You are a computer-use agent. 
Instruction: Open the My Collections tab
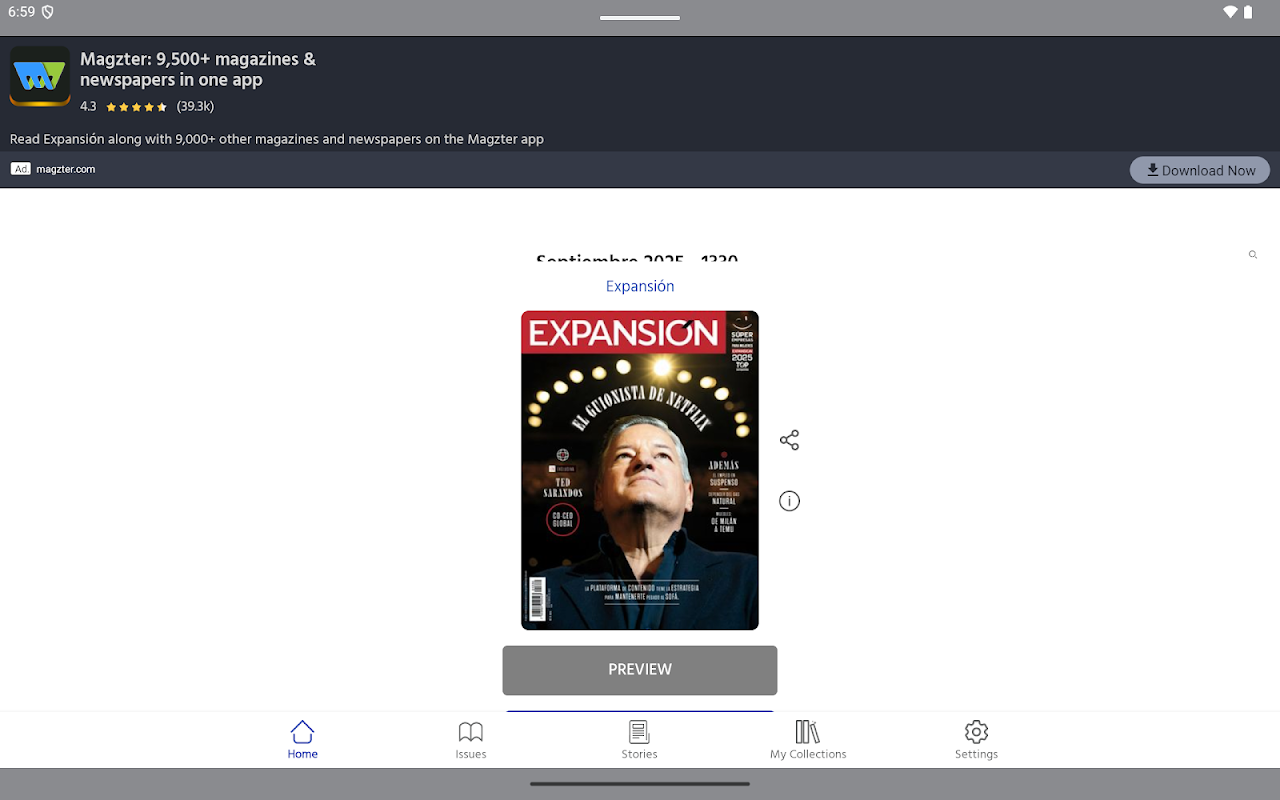(x=808, y=740)
